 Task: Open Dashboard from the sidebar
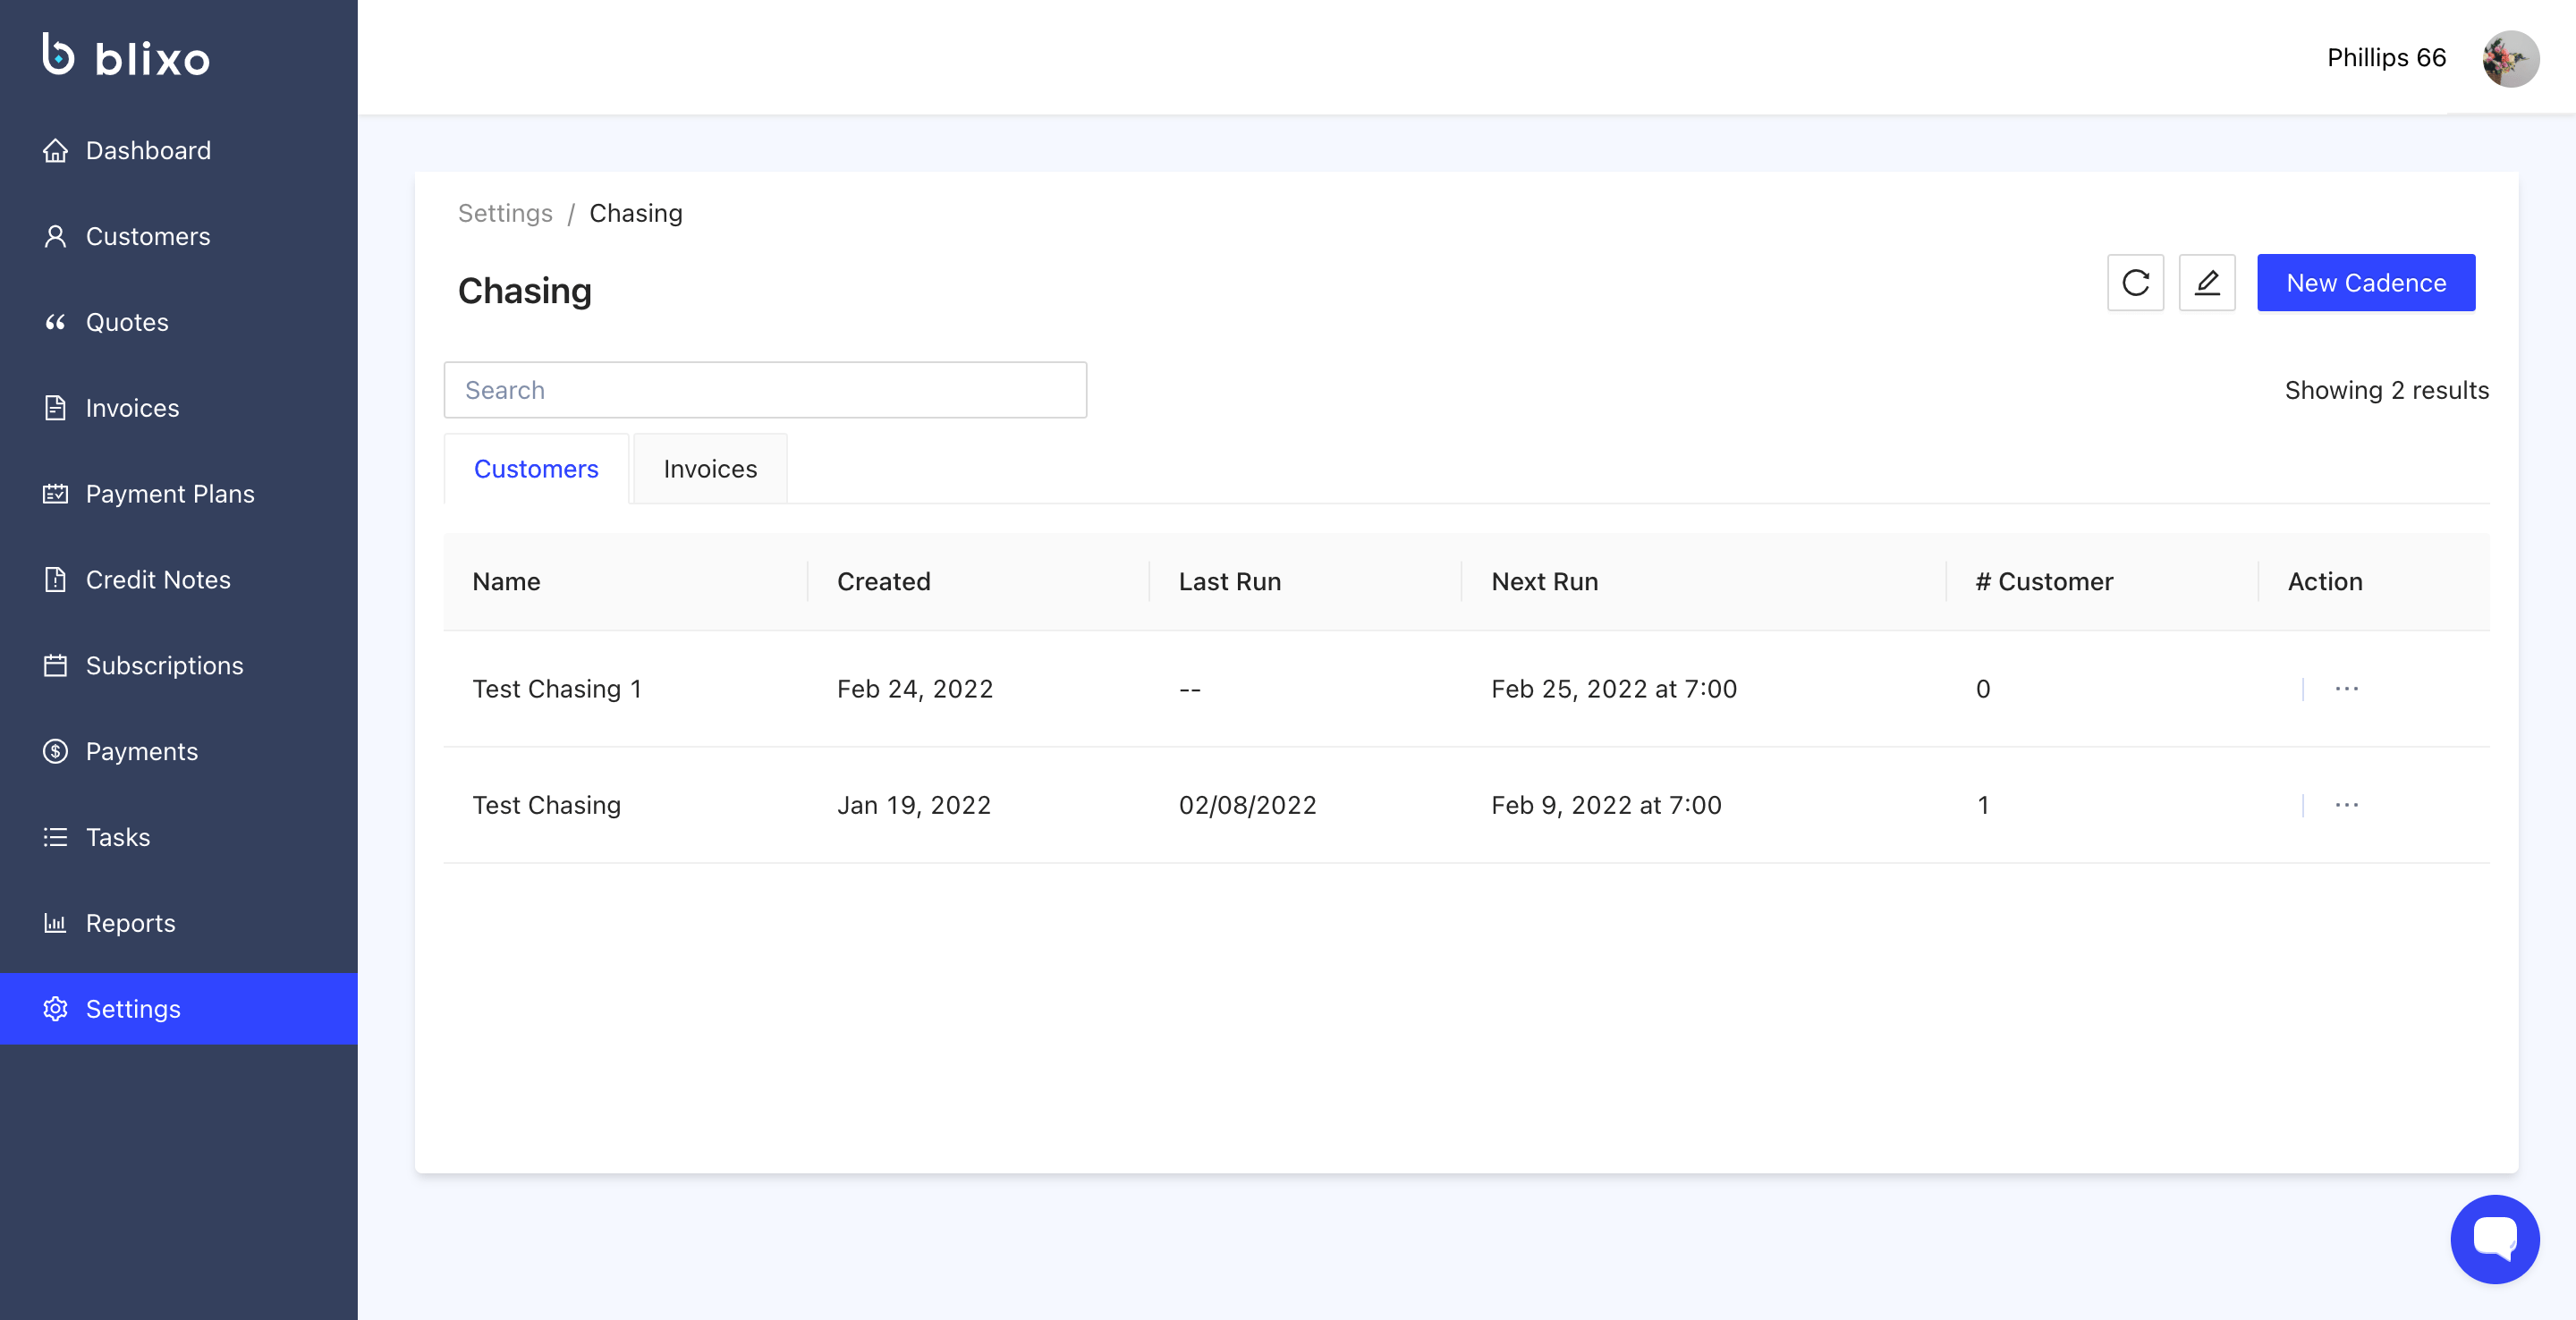148,150
